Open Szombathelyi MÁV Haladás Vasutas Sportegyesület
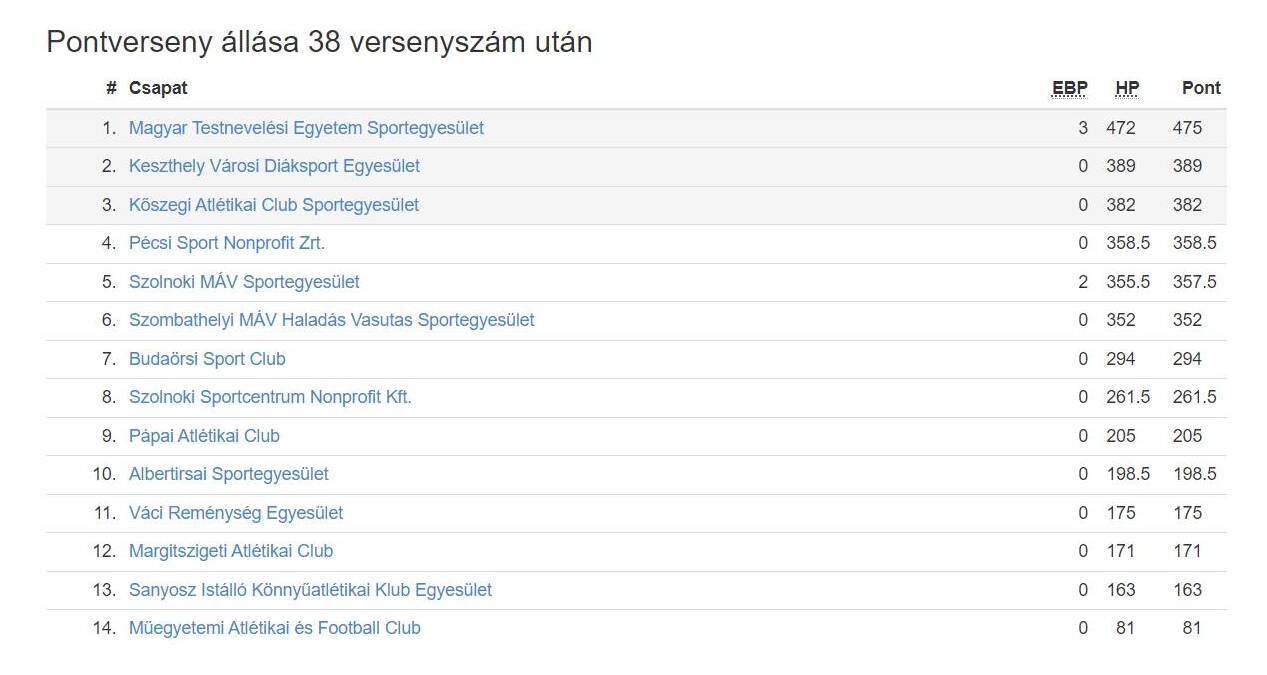 [332, 320]
